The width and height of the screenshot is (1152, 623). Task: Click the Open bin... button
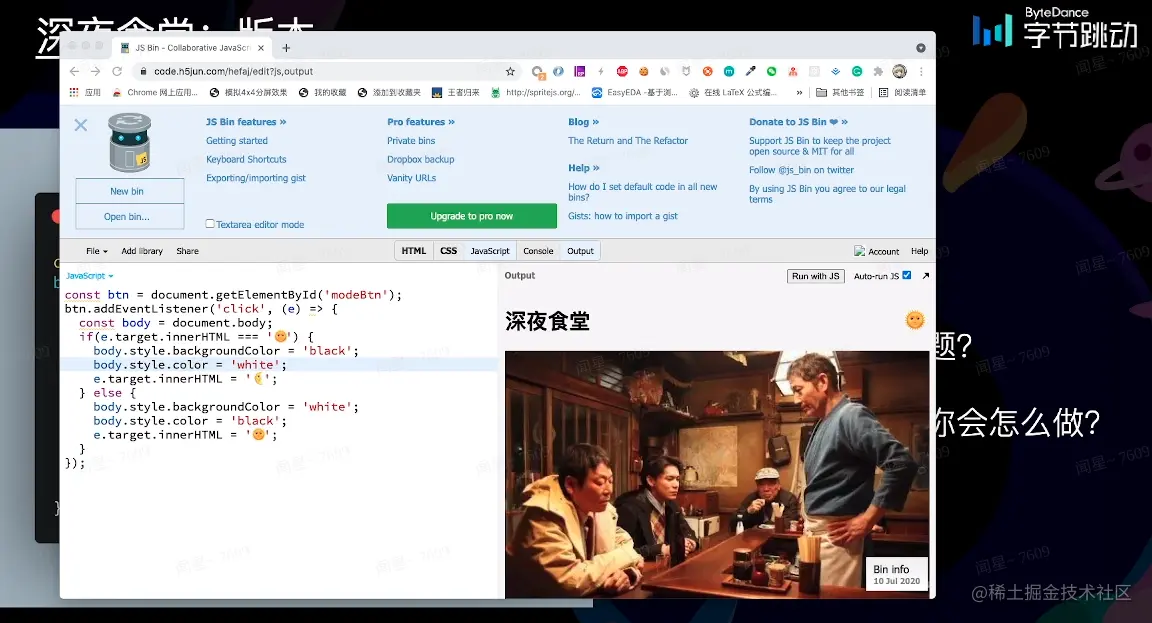tap(129, 217)
